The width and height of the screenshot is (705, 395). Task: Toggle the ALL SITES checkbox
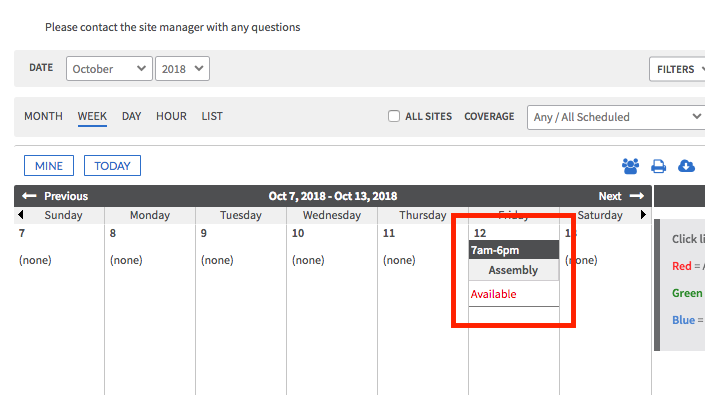(394, 116)
